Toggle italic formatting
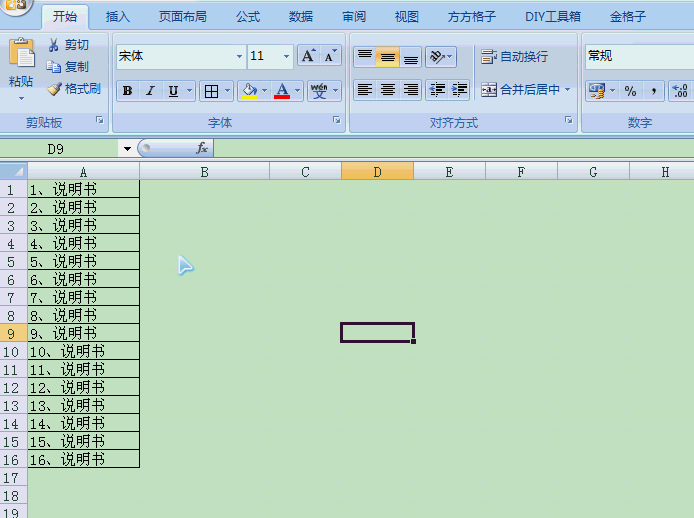Viewport: 694px width, 518px height. (150, 92)
